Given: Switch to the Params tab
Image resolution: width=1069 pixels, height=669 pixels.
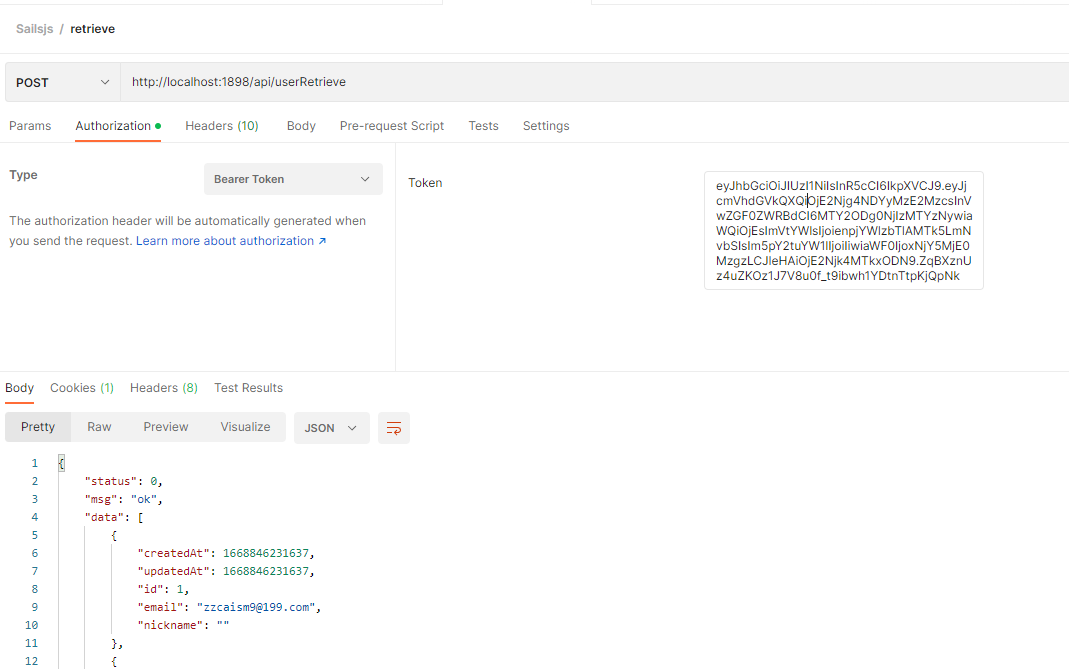Looking at the screenshot, I should (30, 126).
